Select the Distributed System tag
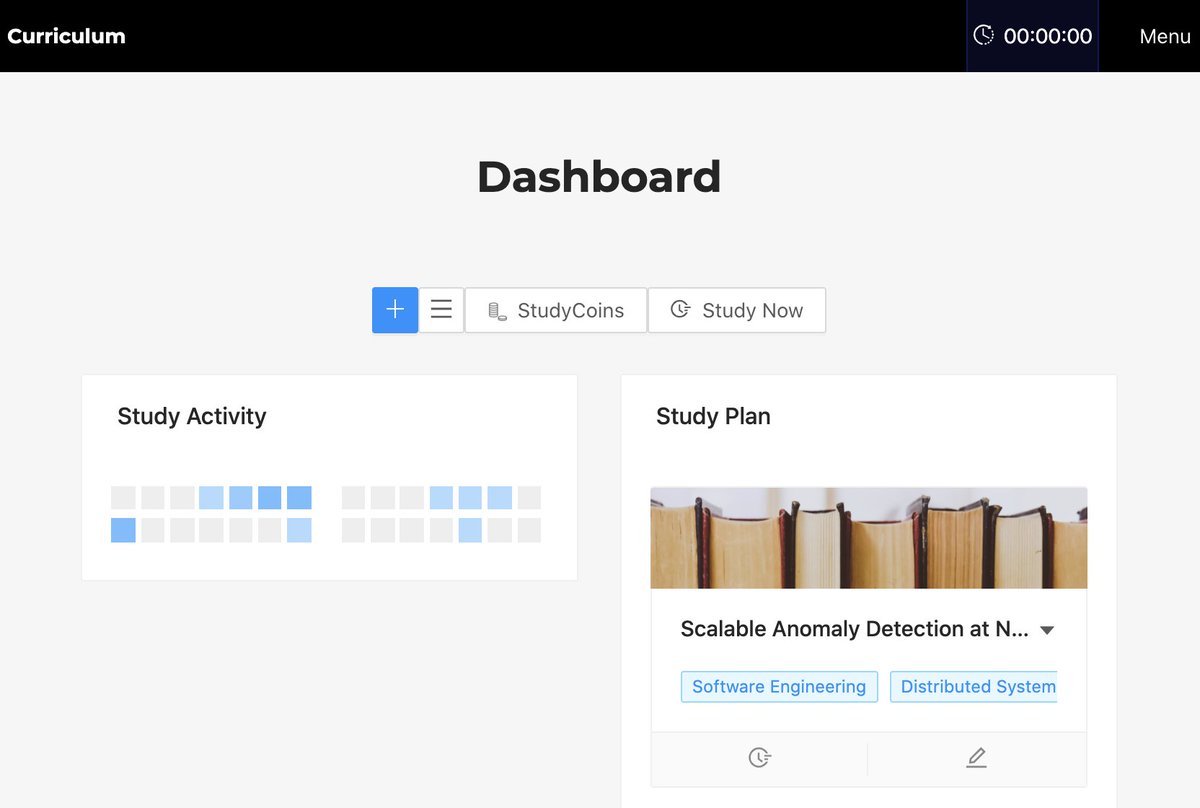The image size is (1200, 808). [974, 687]
